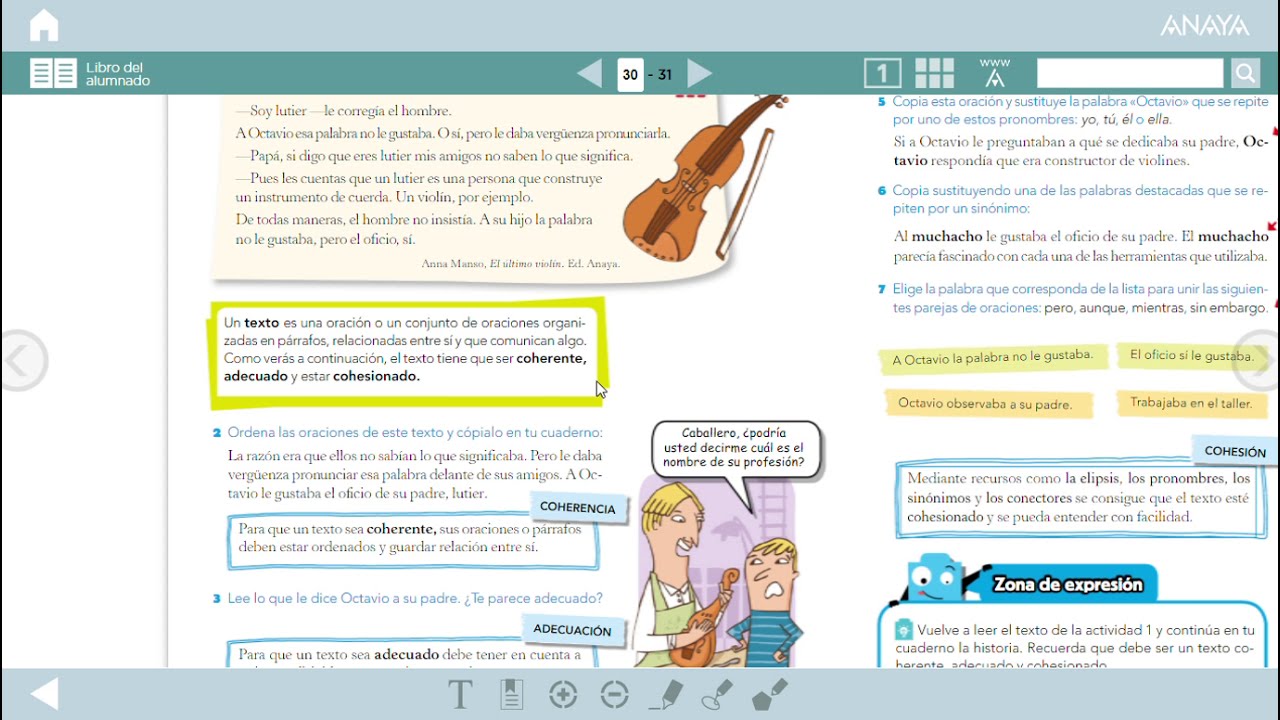Click the citation 'Anna Manso, El último violín'
This screenshot has height=720, width=1280.
click(521, 264)
